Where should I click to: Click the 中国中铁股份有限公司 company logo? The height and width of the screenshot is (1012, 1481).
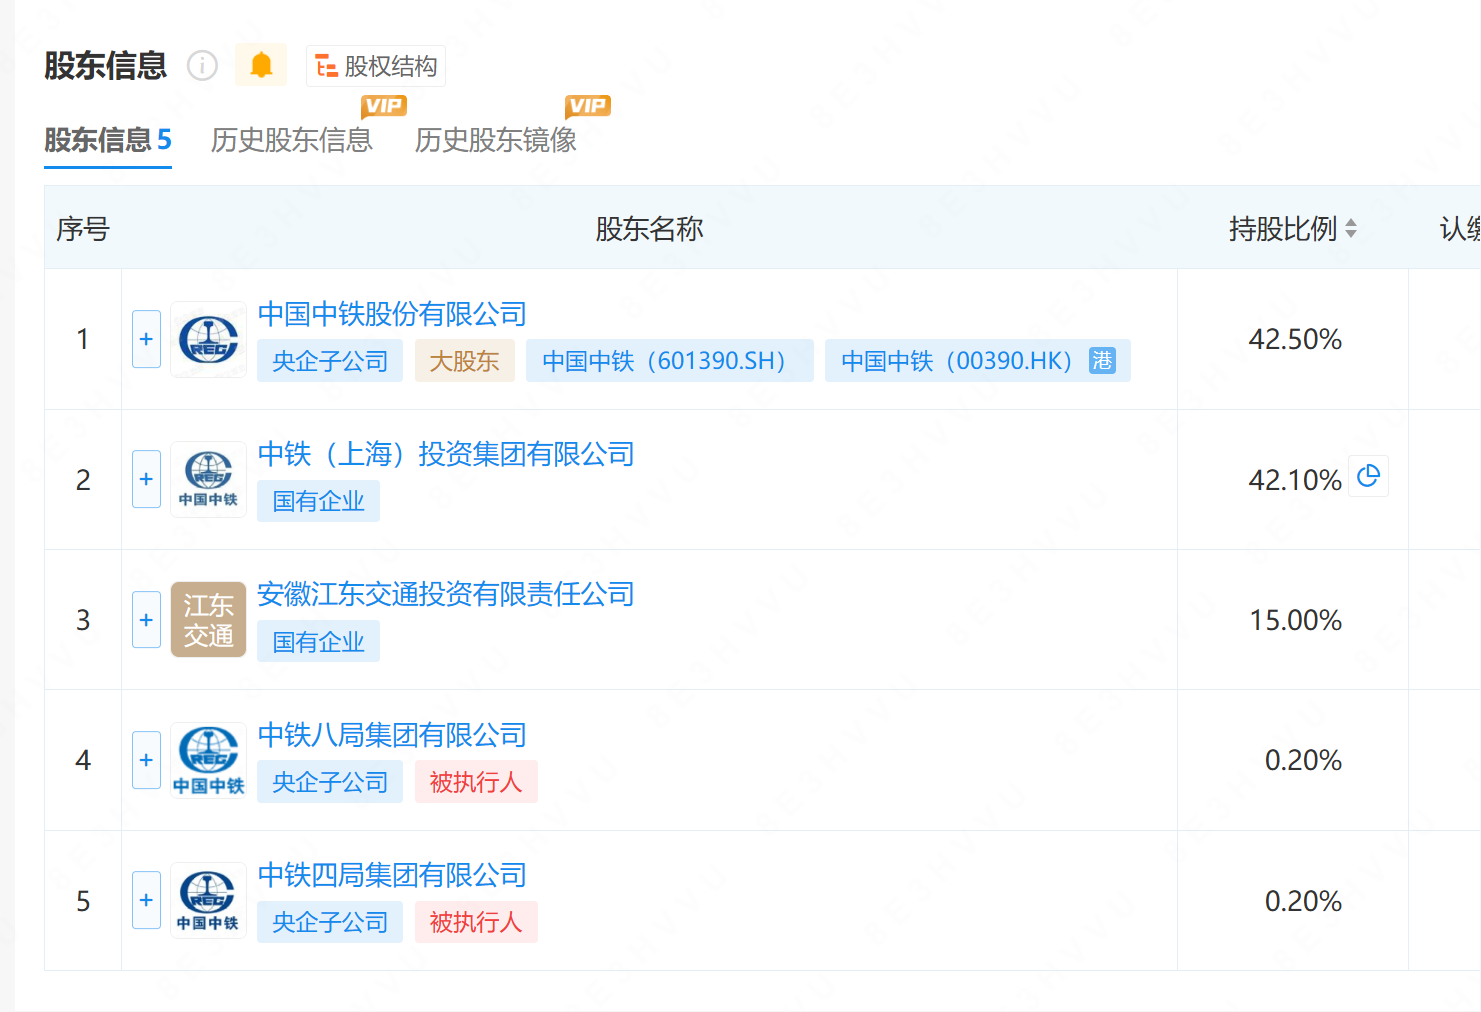coord(208,340)
